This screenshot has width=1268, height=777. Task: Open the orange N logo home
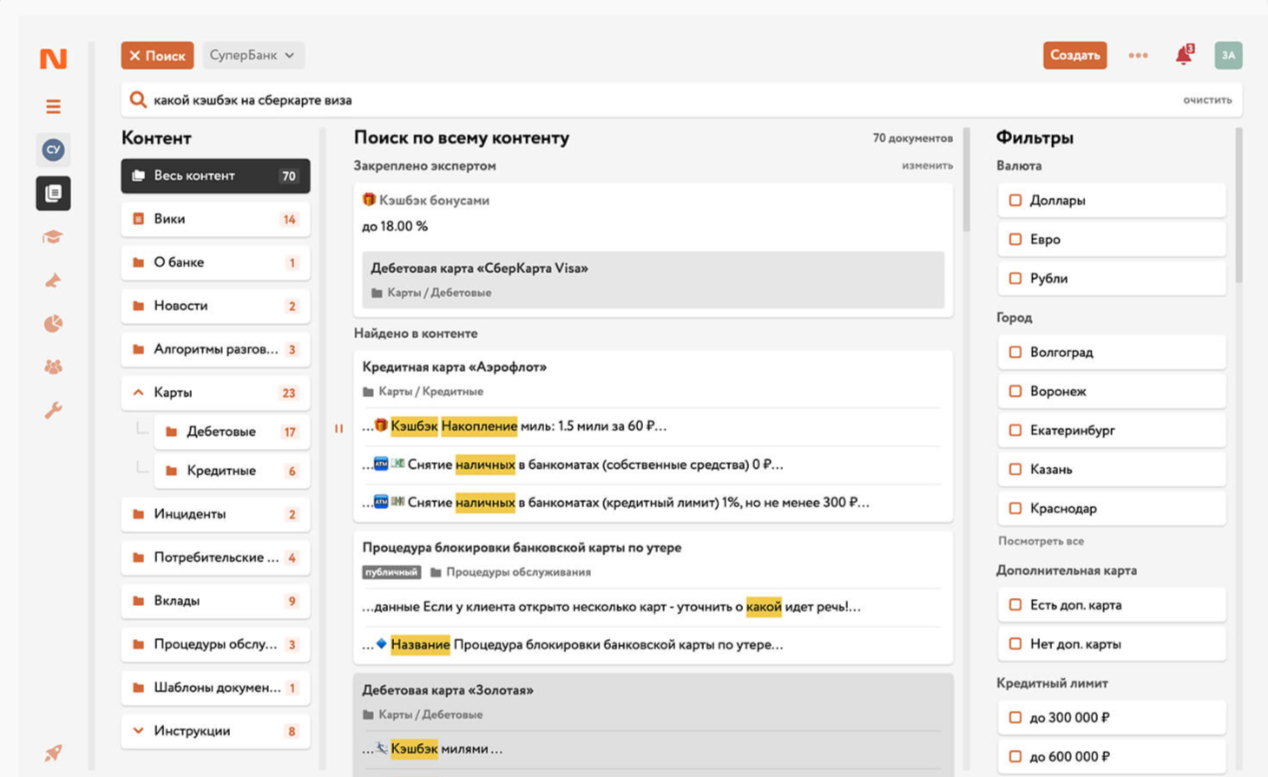pos(53,58)
